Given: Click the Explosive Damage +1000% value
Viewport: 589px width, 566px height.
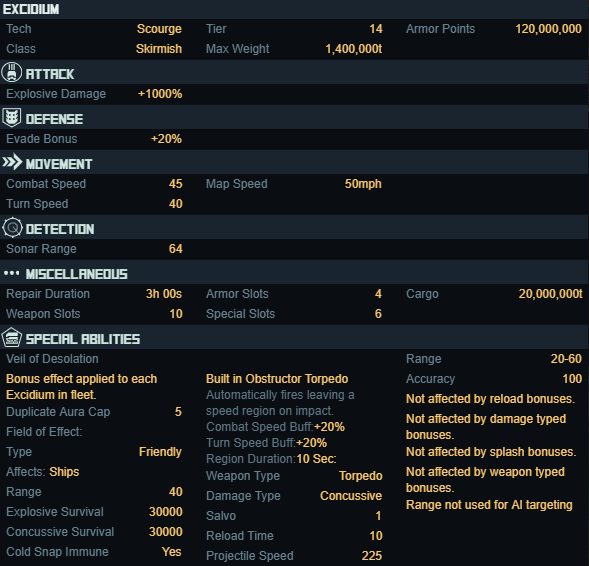Looking at the screenshot, I should point(160,94).
